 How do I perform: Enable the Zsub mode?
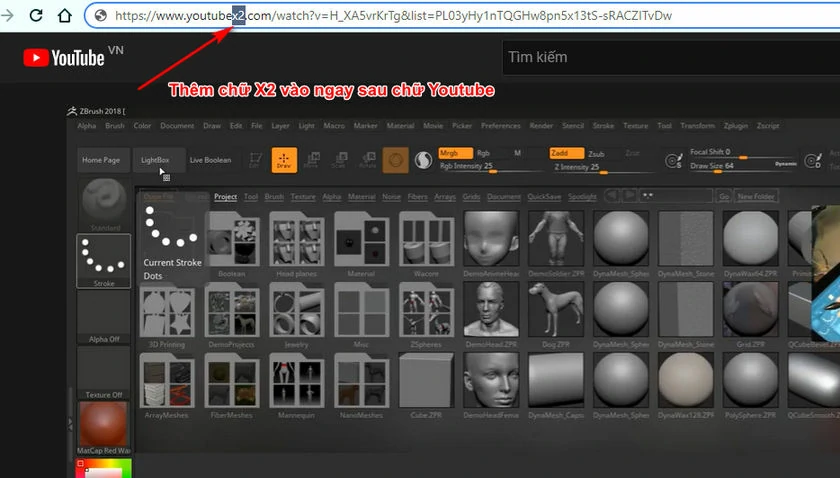tap(596, 154)
